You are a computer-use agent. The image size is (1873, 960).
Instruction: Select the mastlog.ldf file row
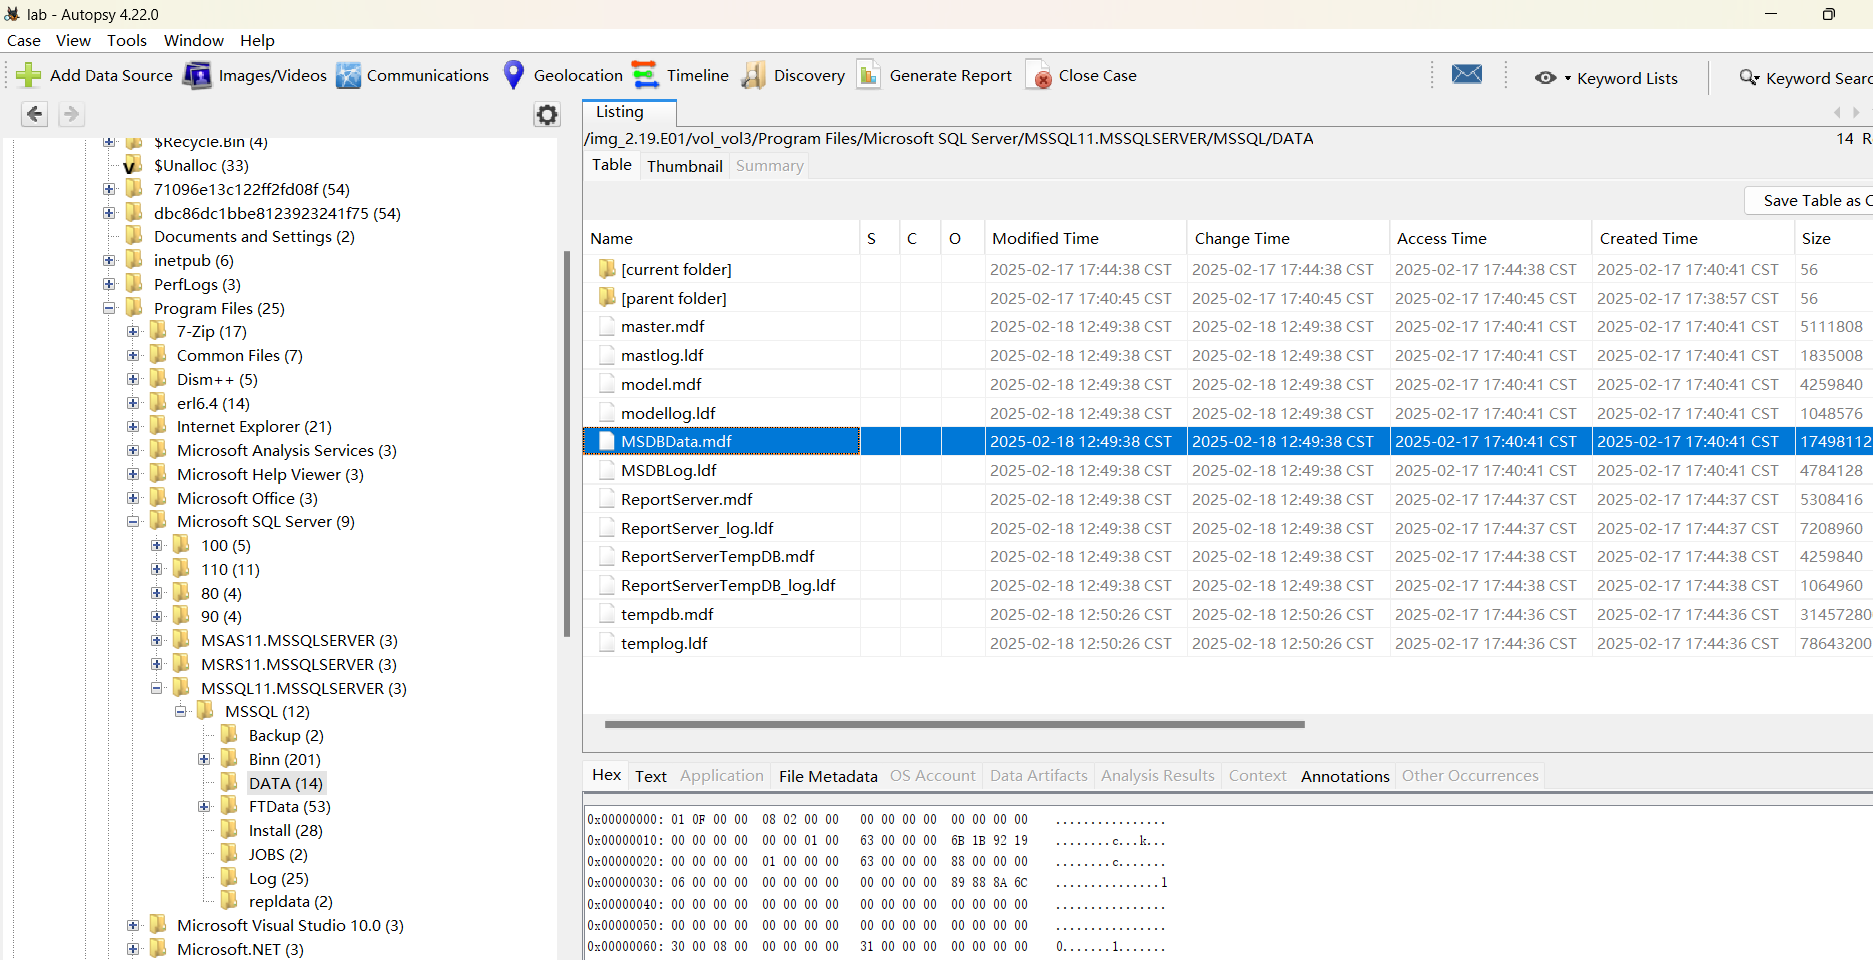point(1228,355)
